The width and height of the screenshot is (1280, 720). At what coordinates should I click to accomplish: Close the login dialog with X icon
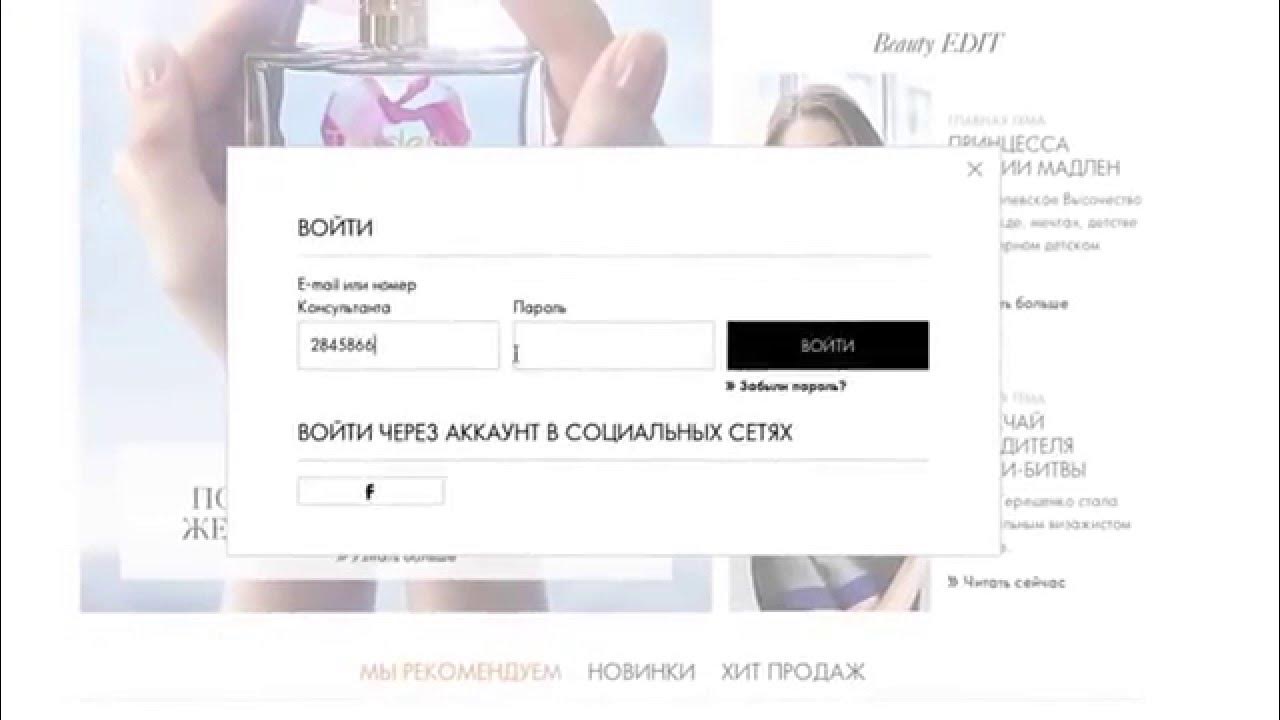(x=975, y=170)
